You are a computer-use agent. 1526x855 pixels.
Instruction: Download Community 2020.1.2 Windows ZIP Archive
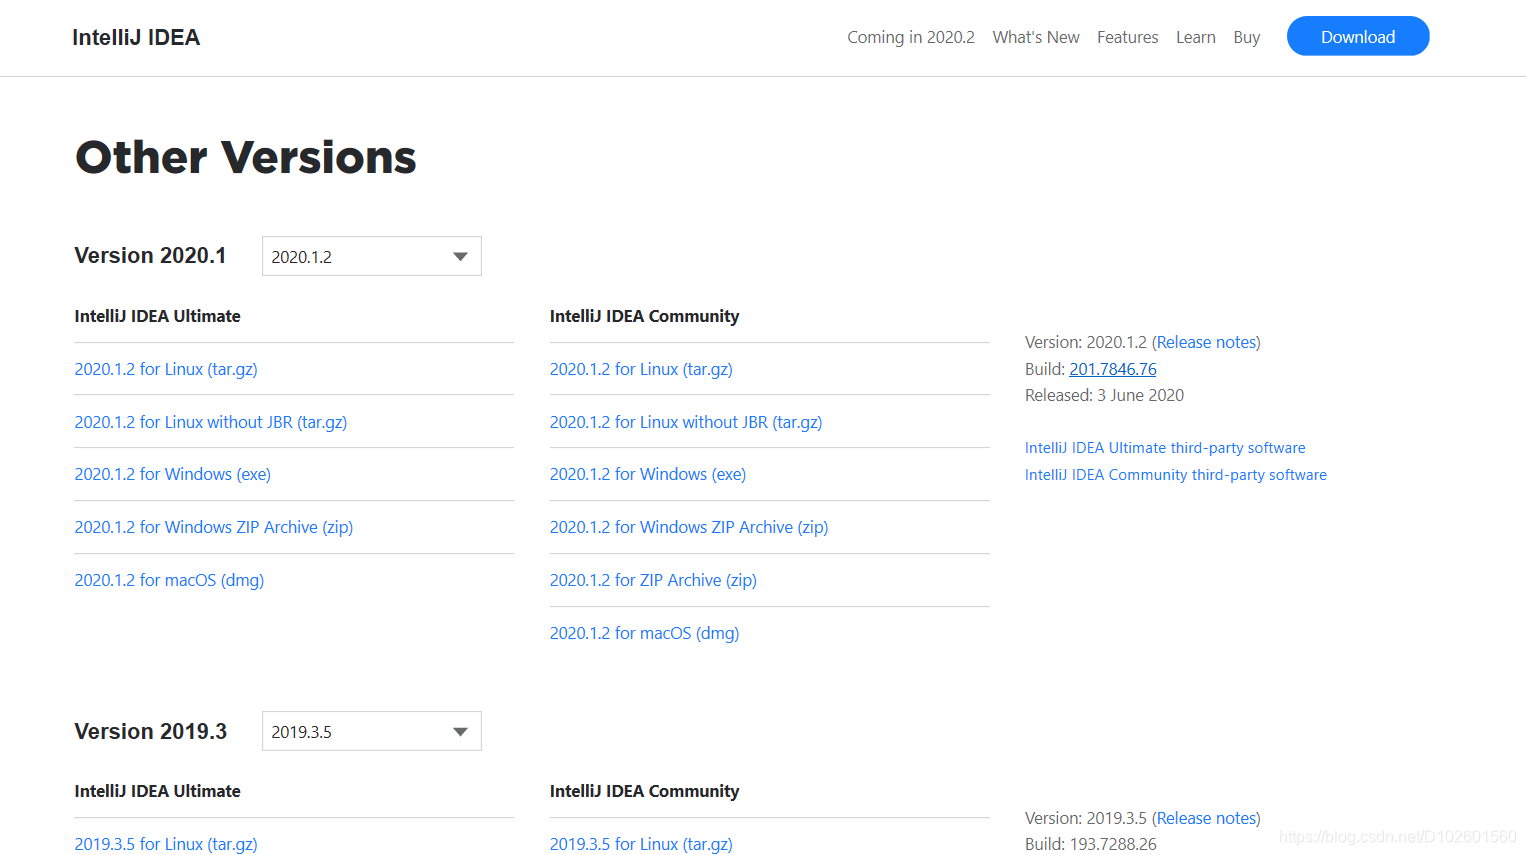tap(689, 527)
